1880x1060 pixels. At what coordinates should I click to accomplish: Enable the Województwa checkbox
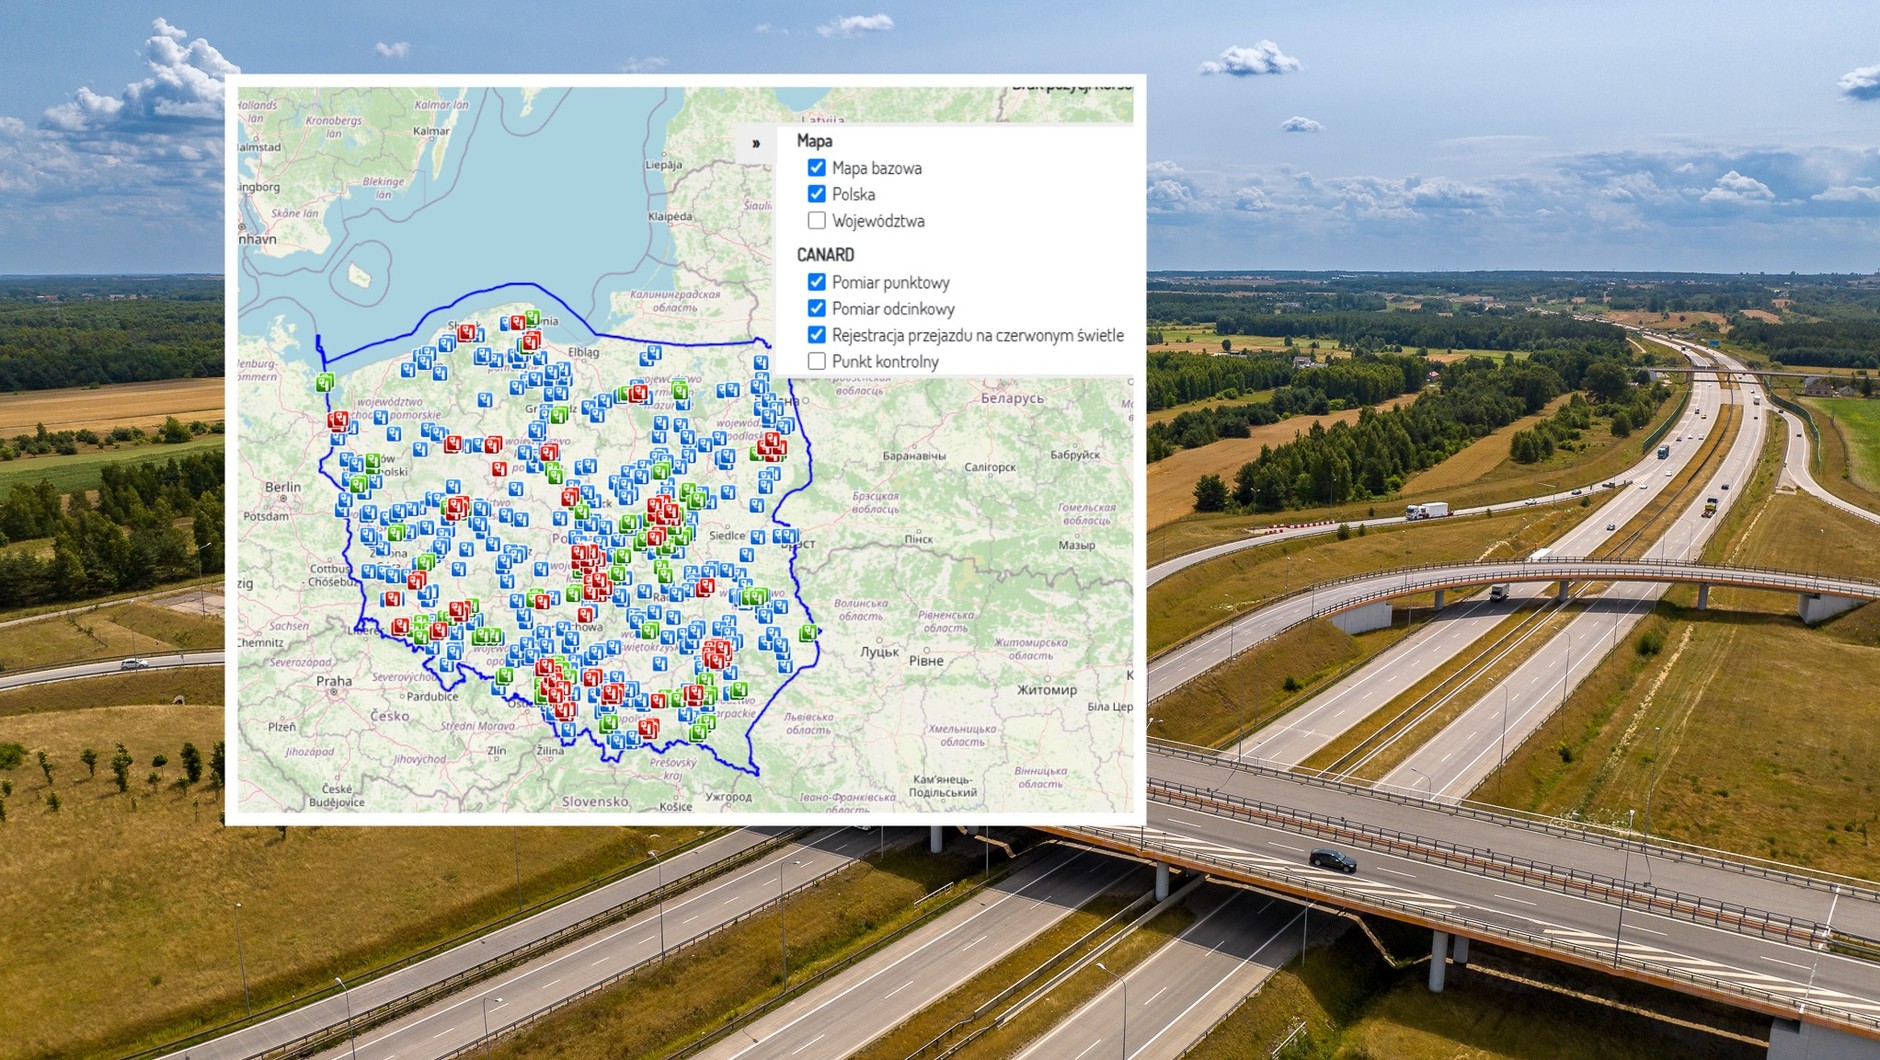coord(816,221)
